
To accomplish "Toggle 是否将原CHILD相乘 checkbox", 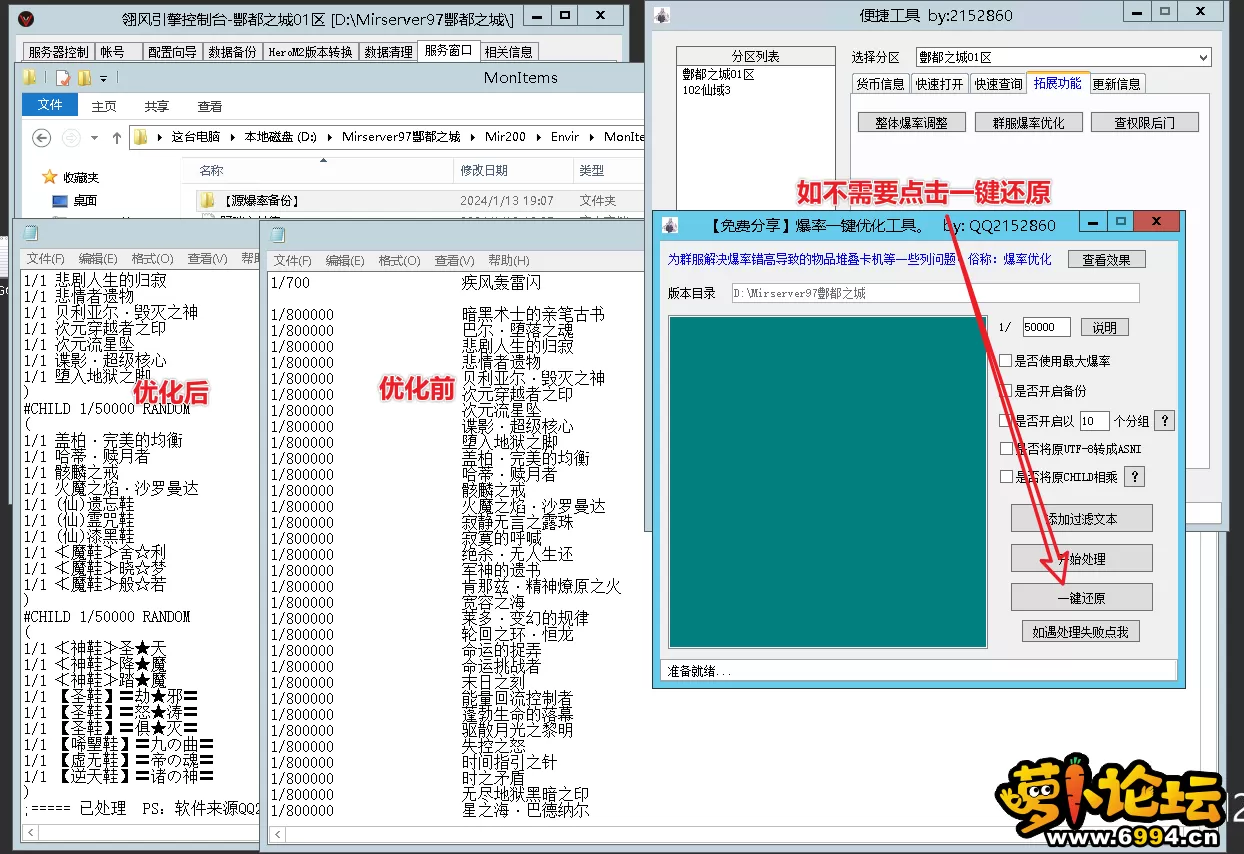I will coord(1006,477).
